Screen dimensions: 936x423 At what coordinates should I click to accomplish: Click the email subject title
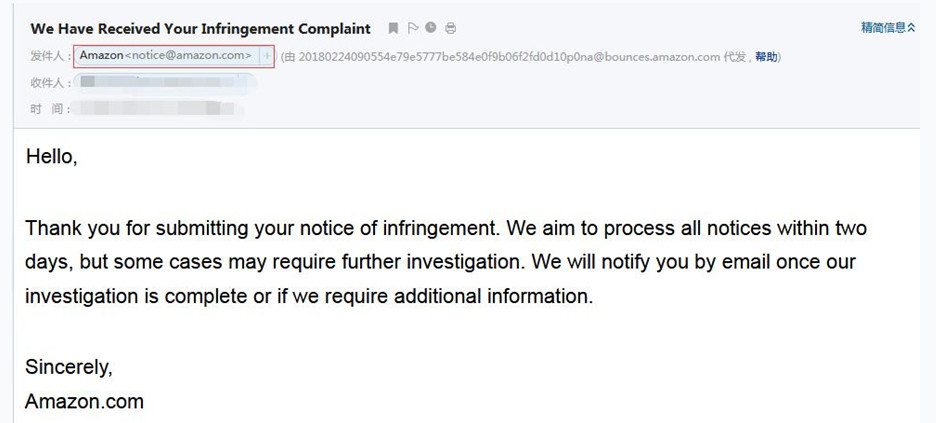tap(201, 29)
